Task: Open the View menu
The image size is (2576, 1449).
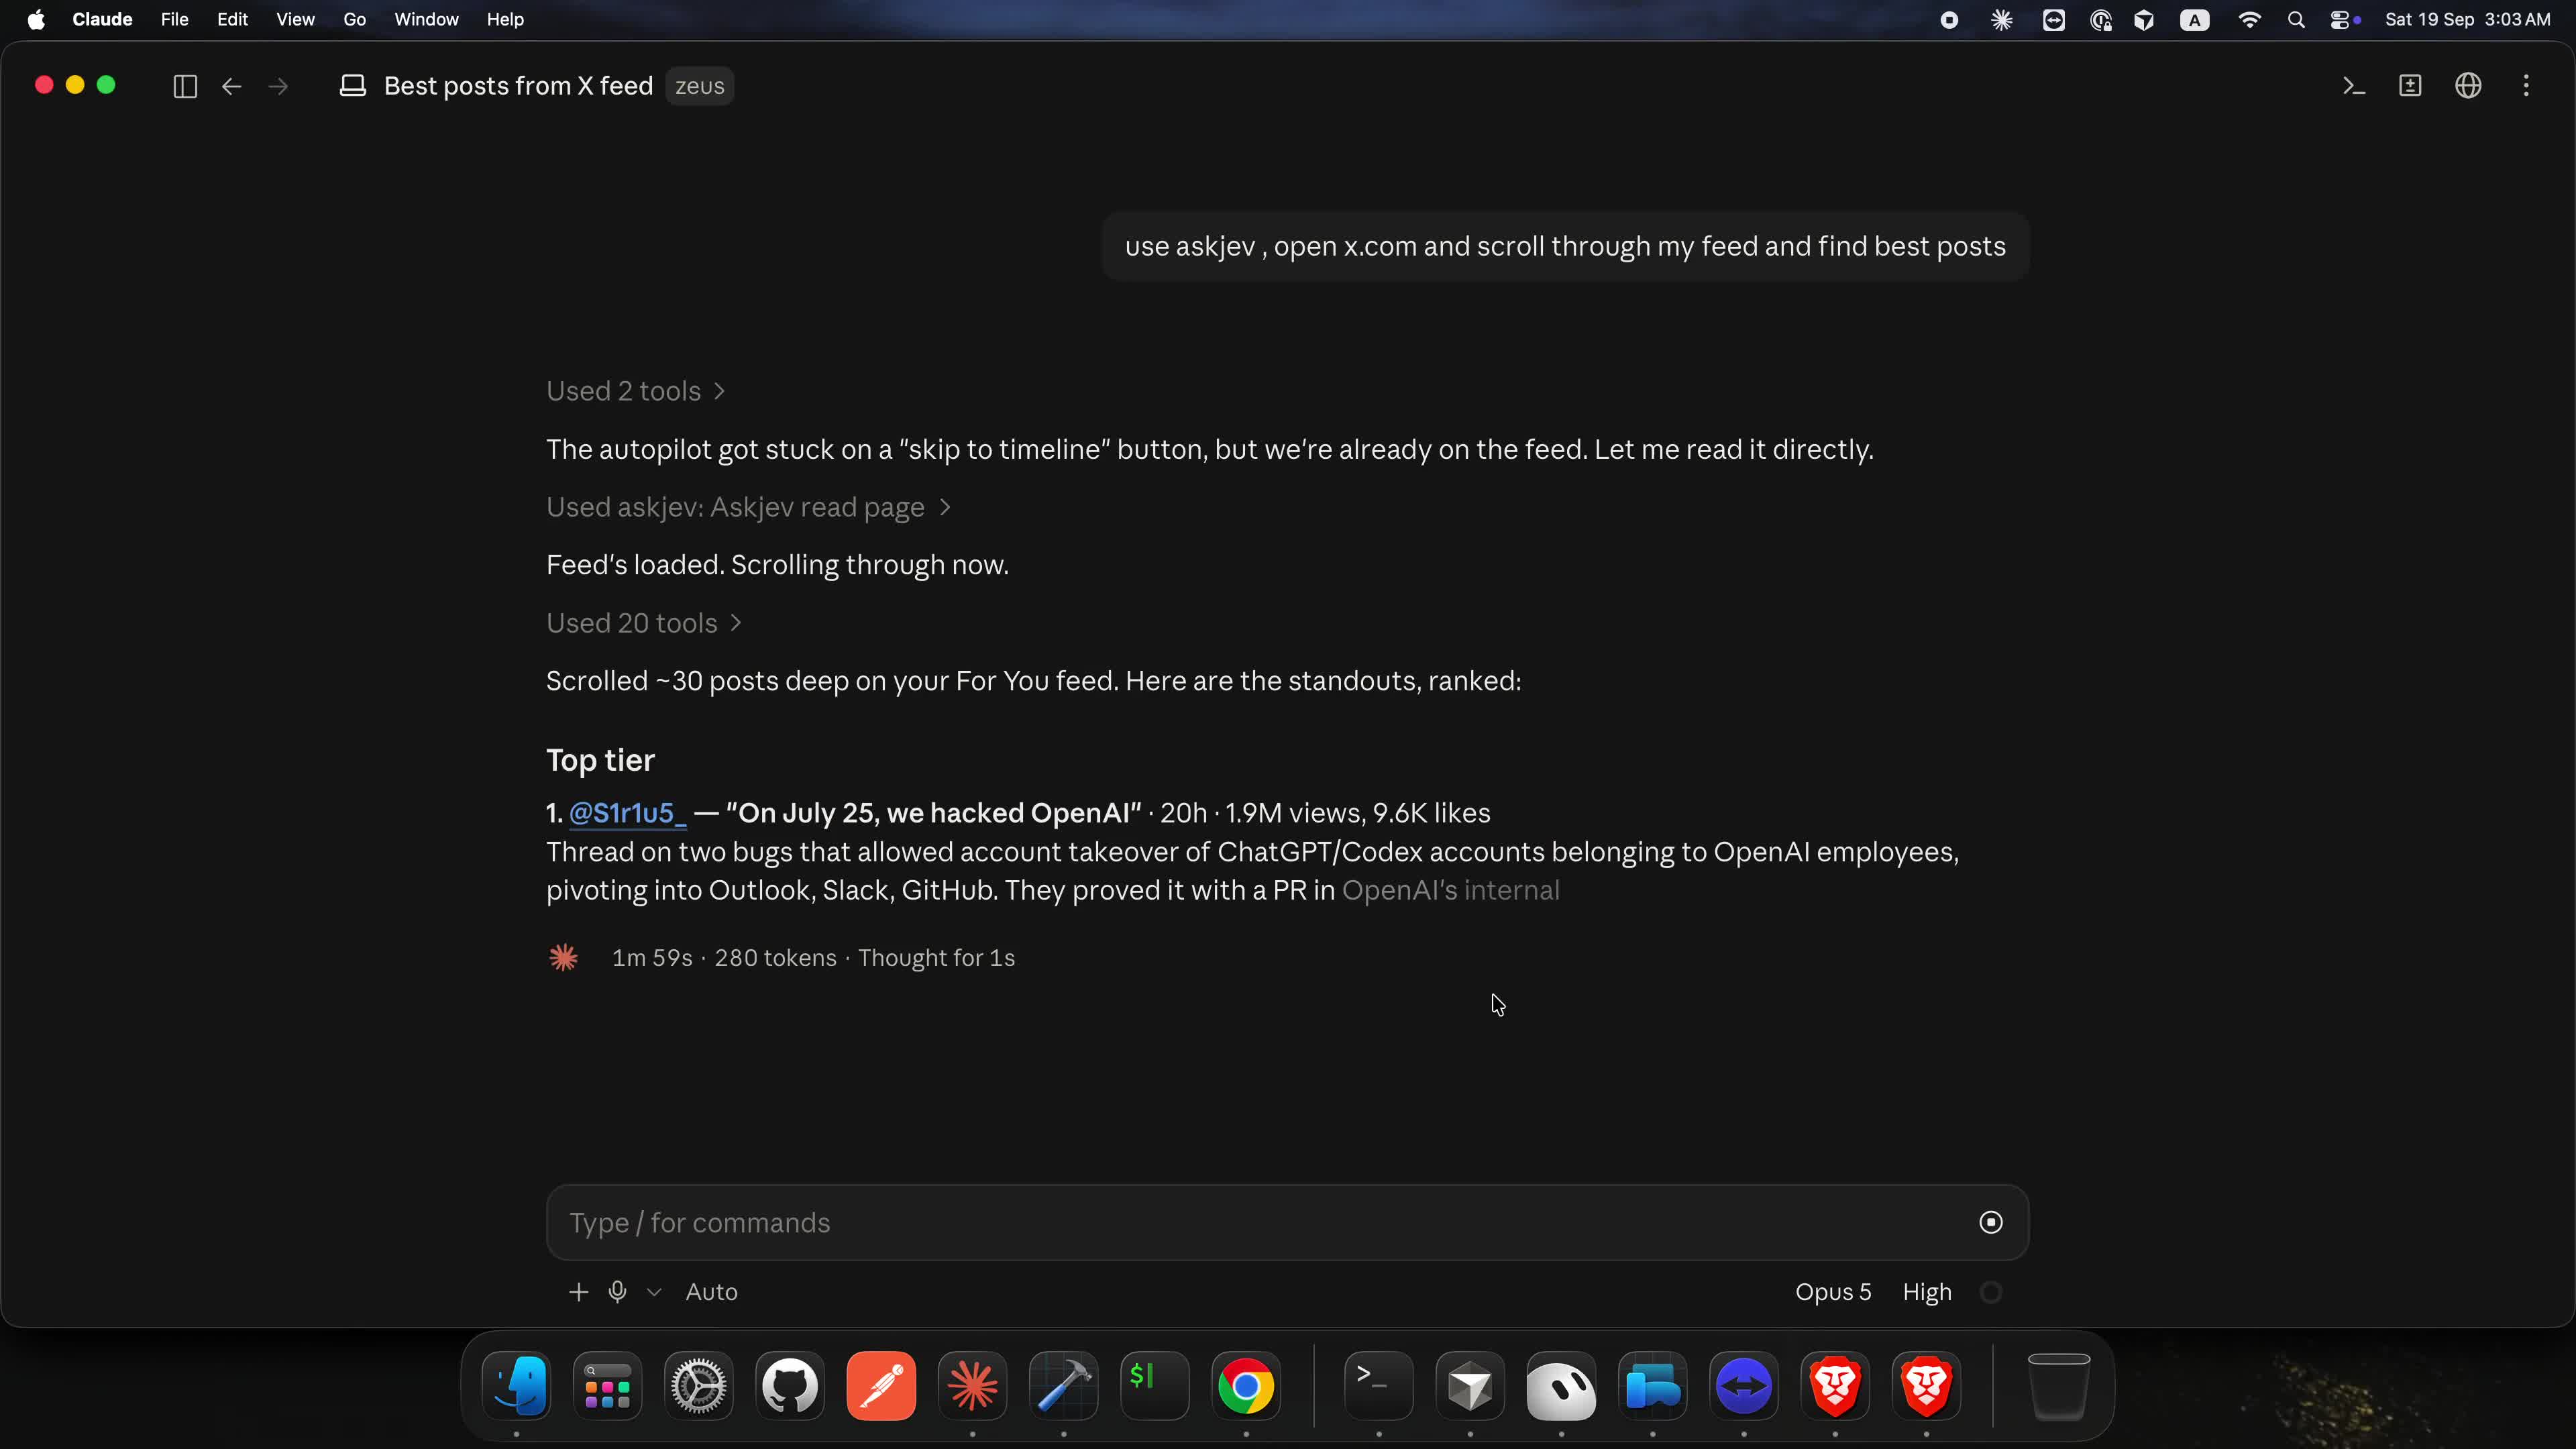Action: (295, 20)
